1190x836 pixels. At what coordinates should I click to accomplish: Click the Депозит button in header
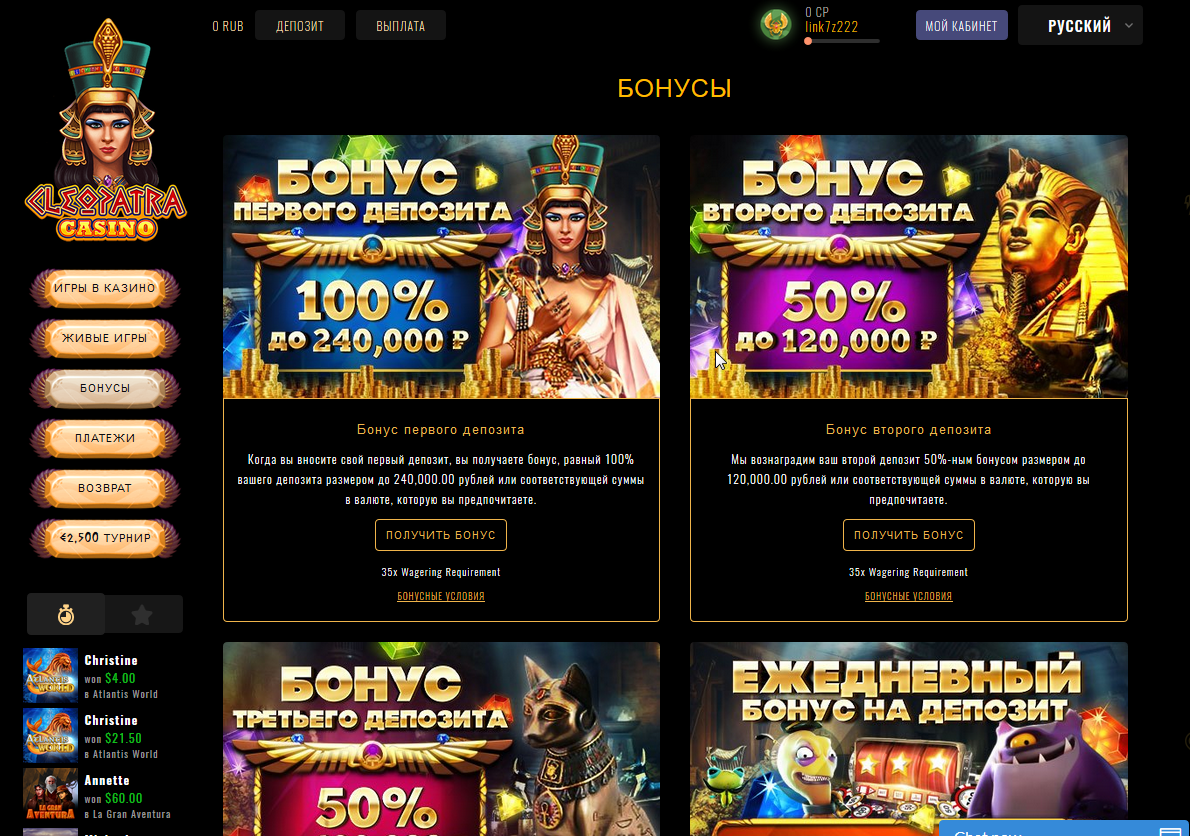[x=300, y=26]
